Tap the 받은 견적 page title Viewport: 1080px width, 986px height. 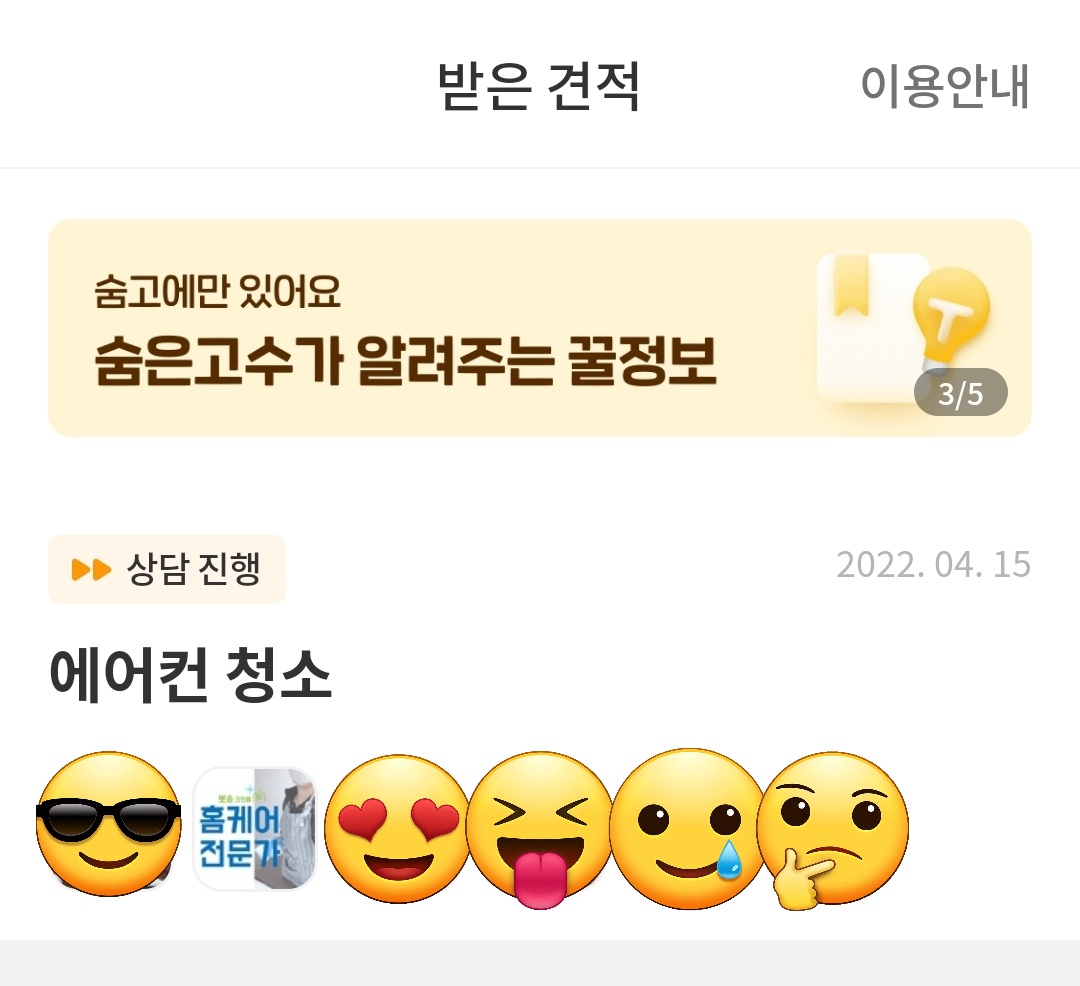(x=539, y=86)
